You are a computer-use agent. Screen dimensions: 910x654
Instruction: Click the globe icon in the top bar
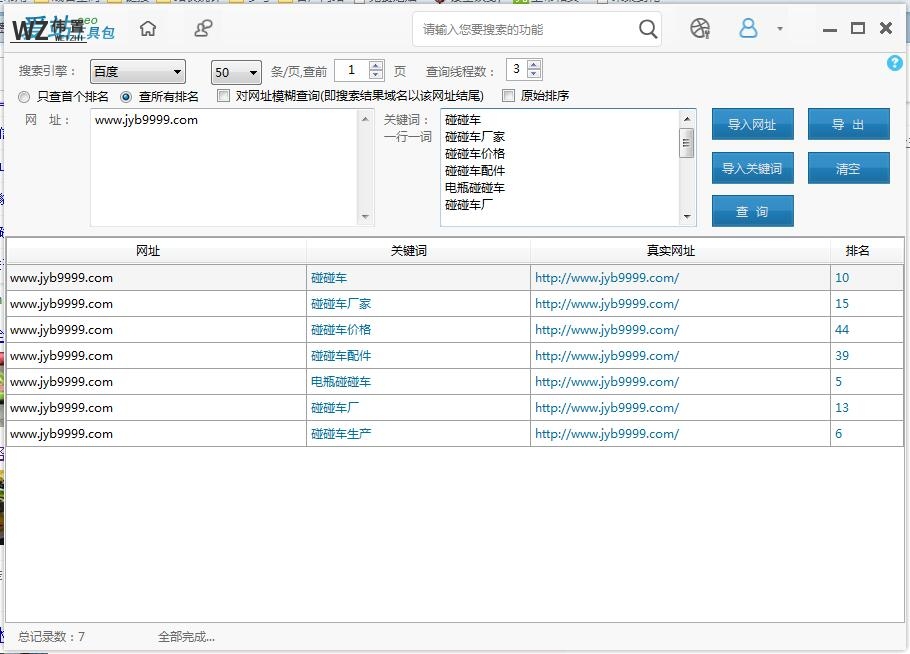click(700, 30)
